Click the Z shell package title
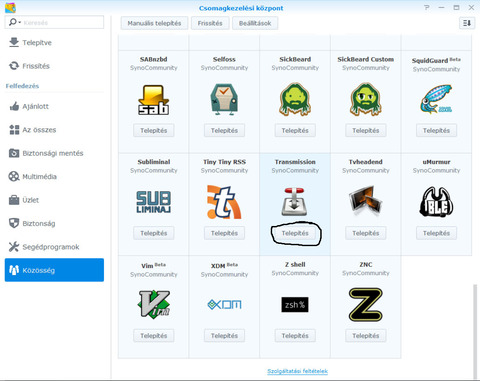The width and height of the screenshot is (480, 381). 295,265
